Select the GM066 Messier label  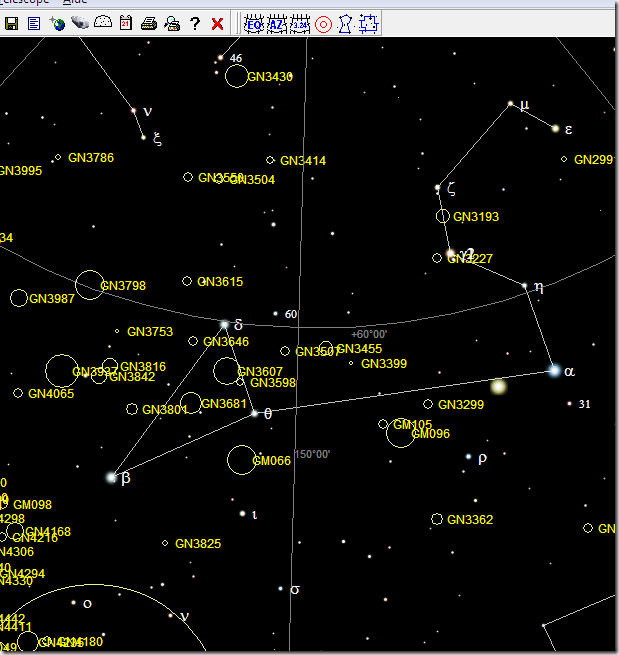click(271, 461)
